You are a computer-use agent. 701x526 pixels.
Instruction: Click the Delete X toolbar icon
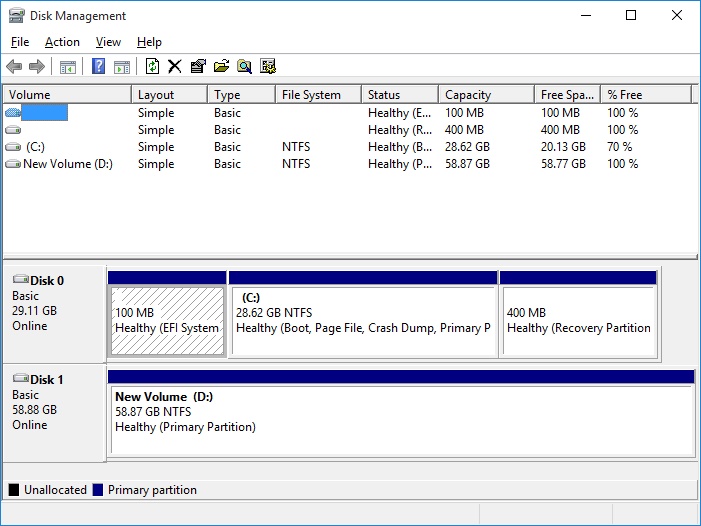point(175,67)
